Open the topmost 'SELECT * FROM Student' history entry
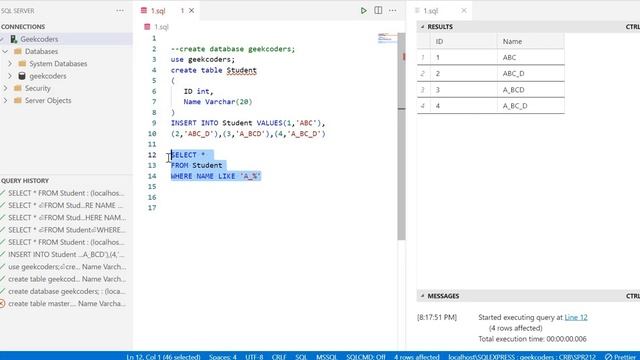640x360 pixels. click(66, 193)
